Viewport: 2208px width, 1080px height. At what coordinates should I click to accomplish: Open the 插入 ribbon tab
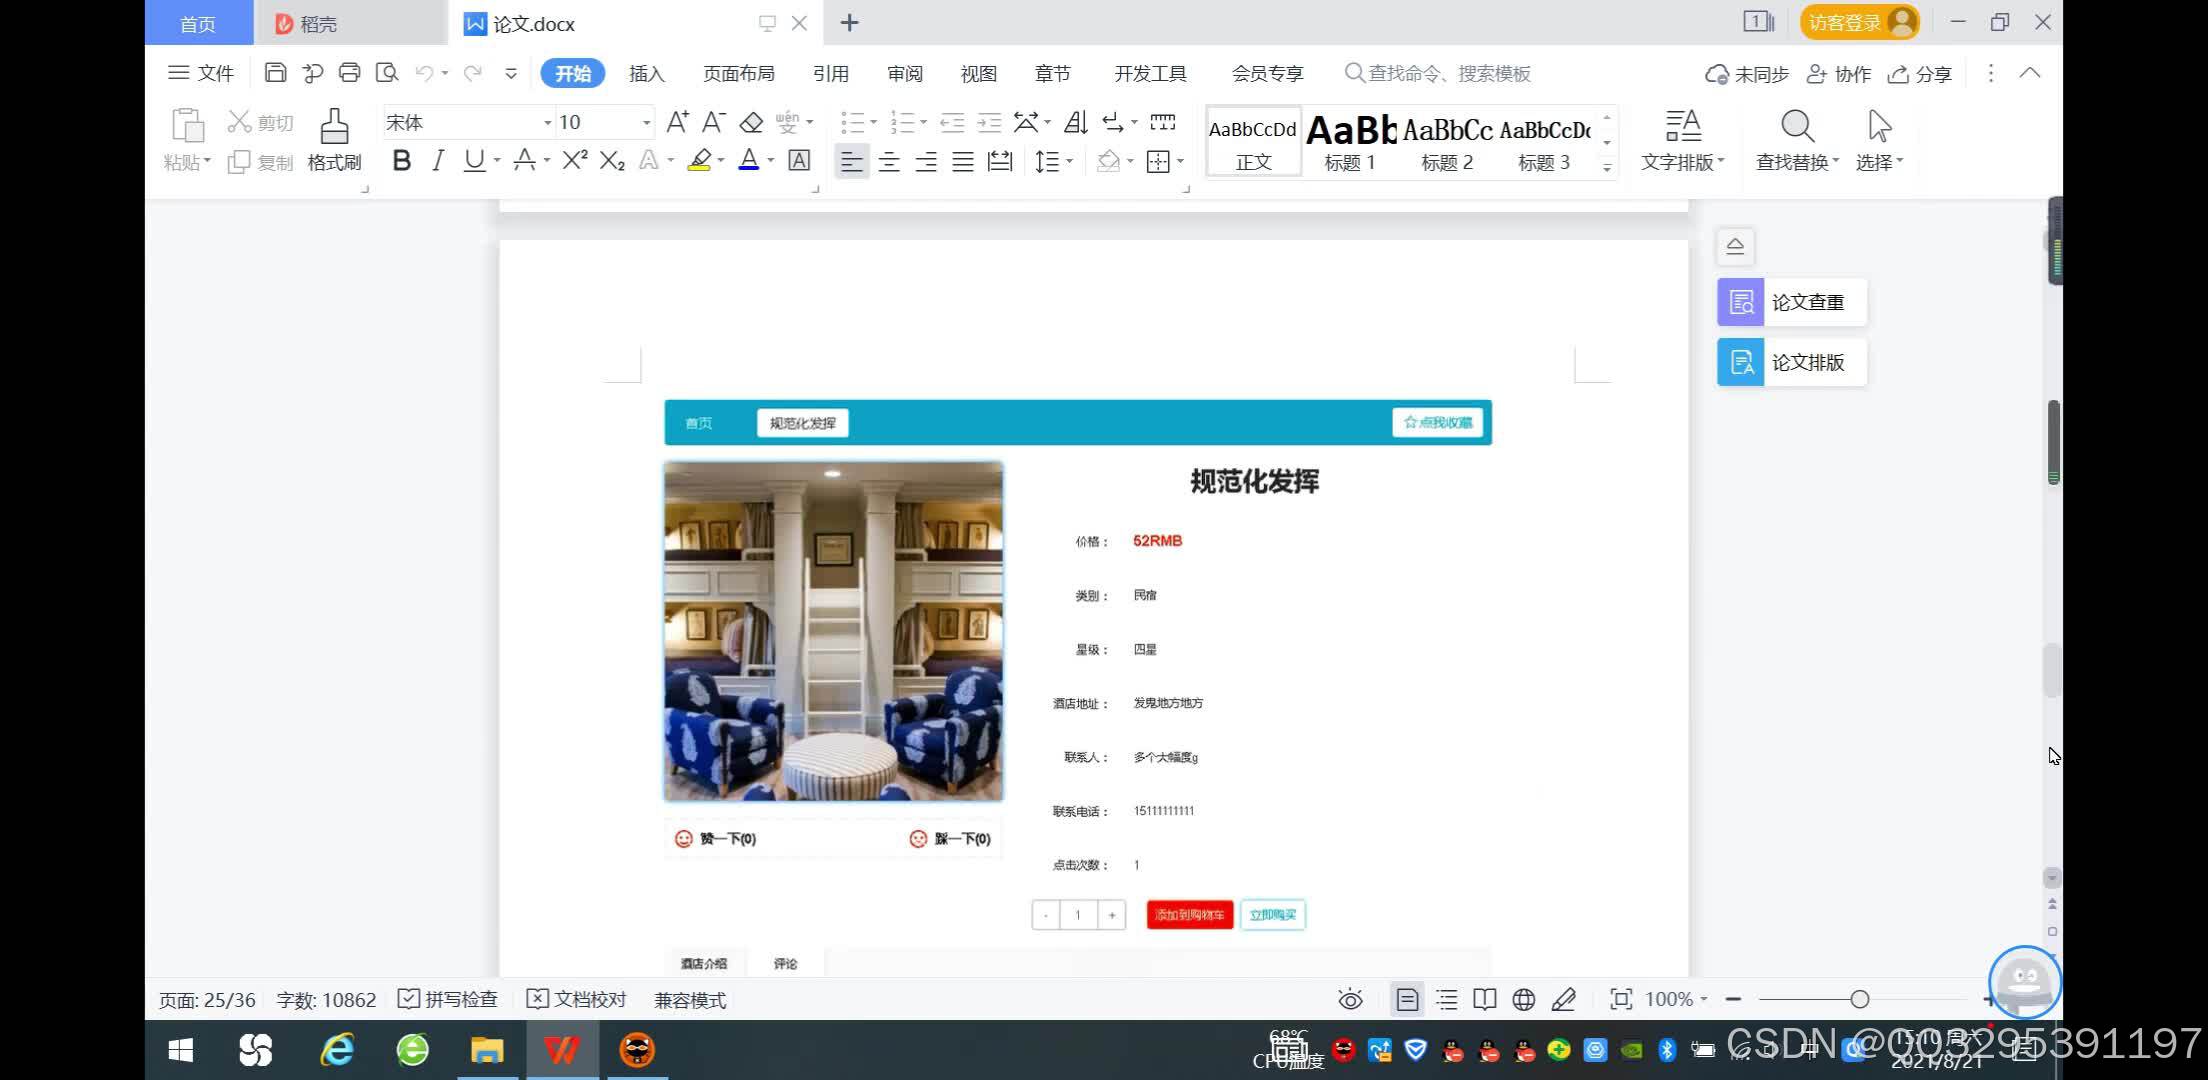646,73
